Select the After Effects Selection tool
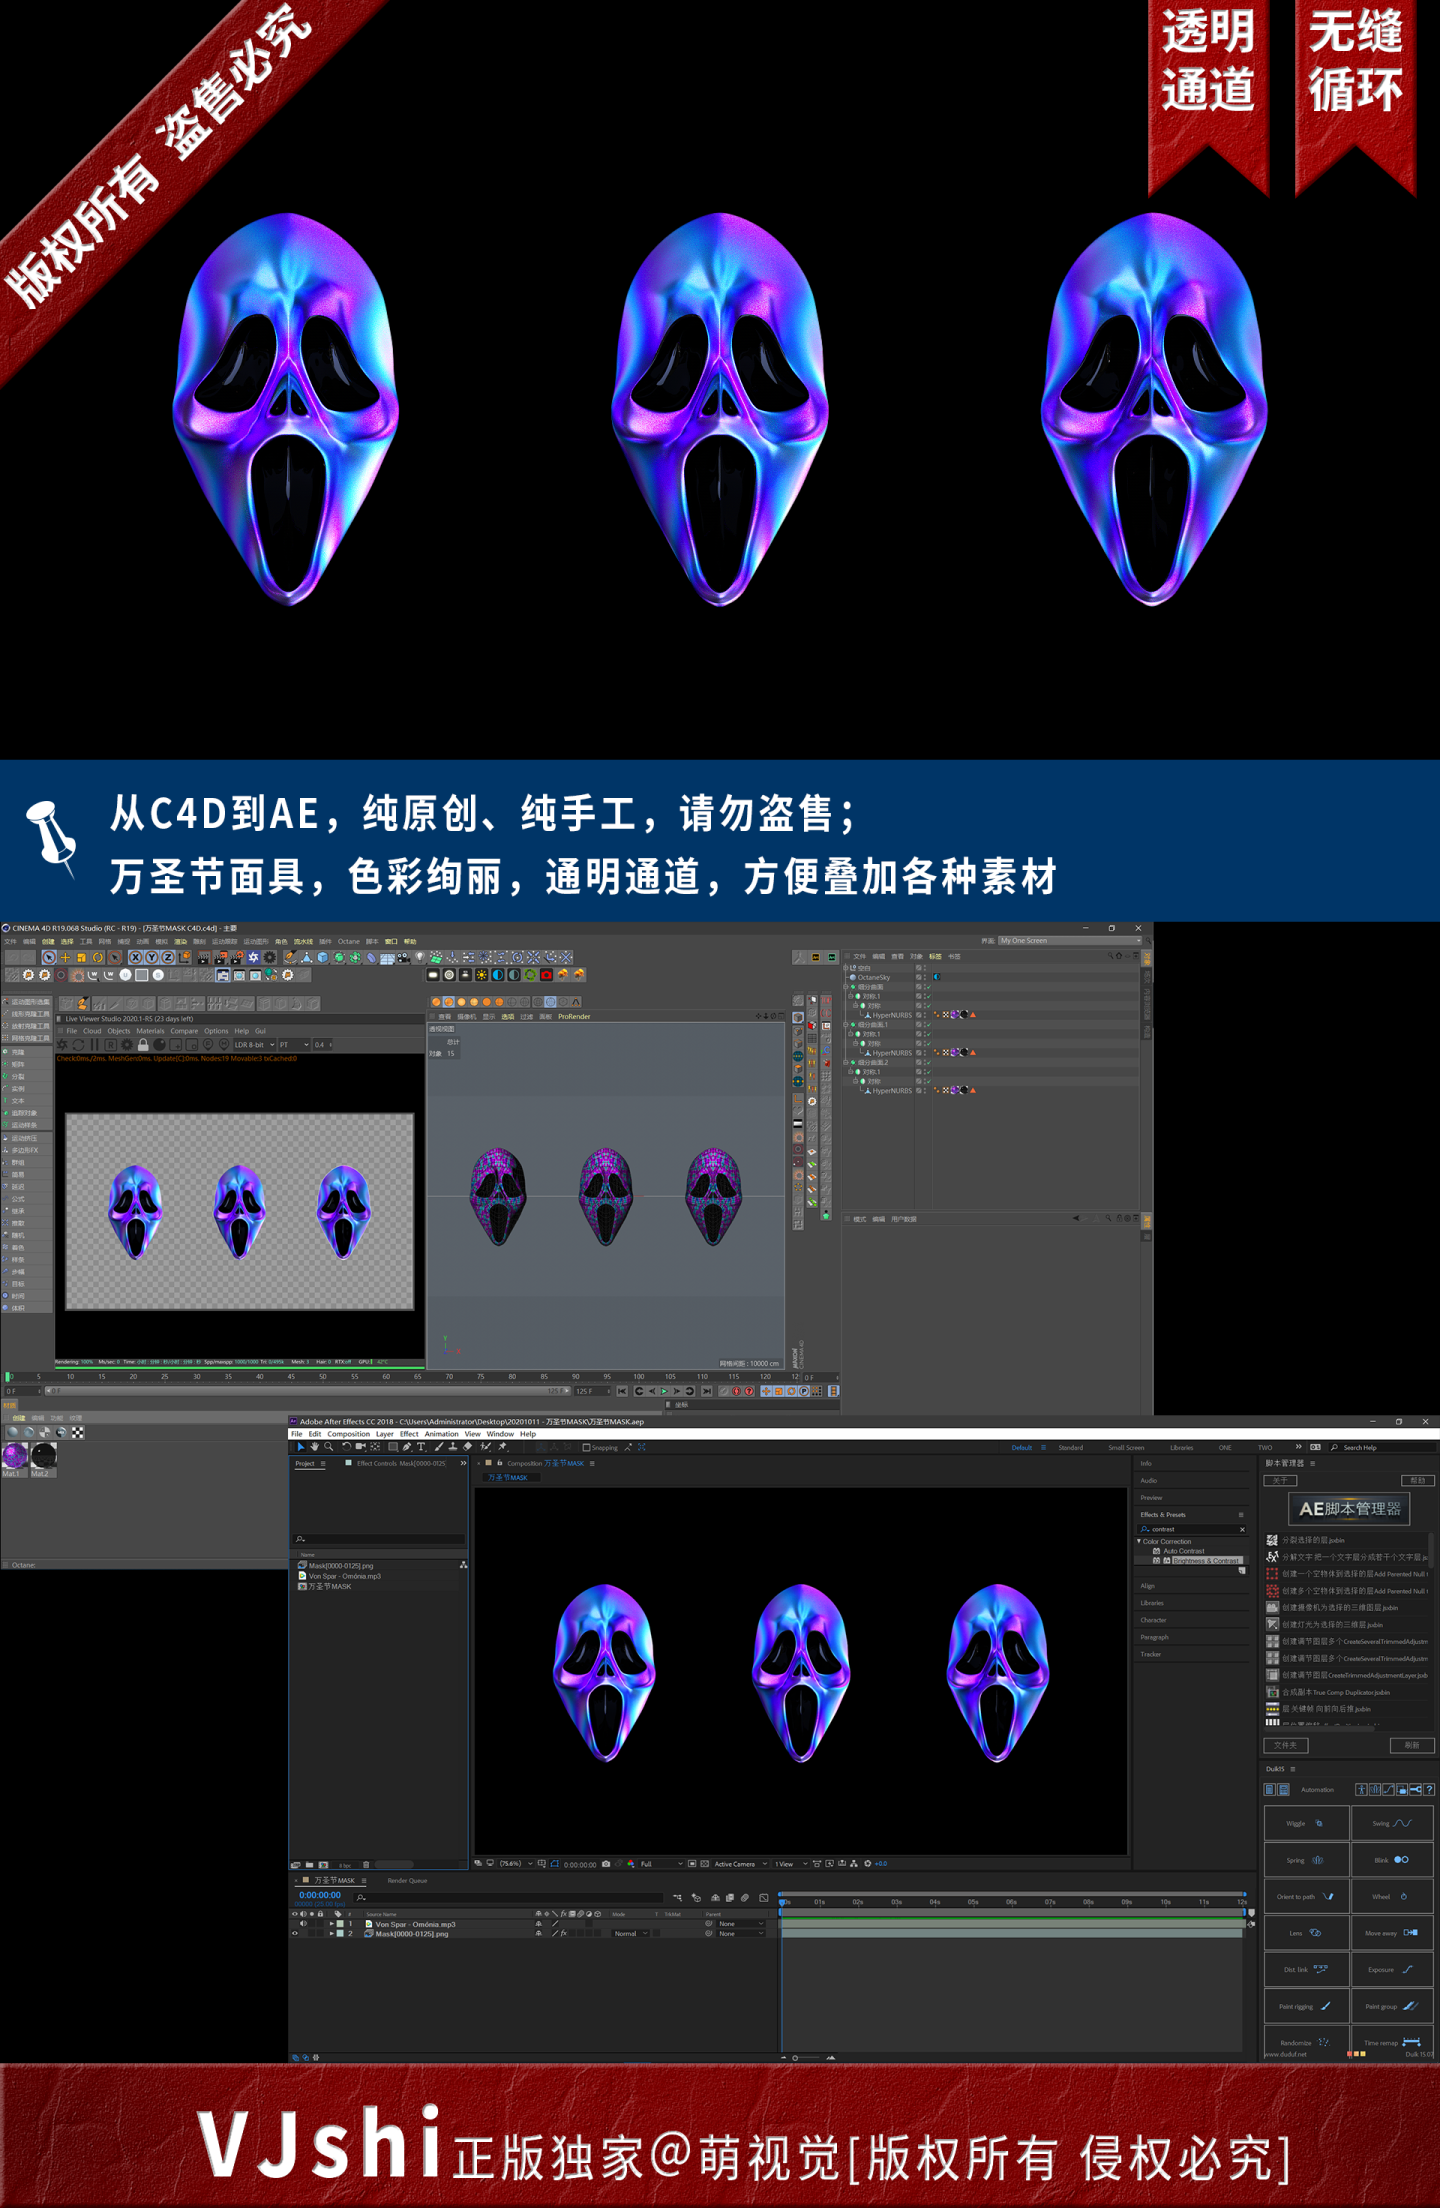The image size is (1440, 2208). [301, 1446]
